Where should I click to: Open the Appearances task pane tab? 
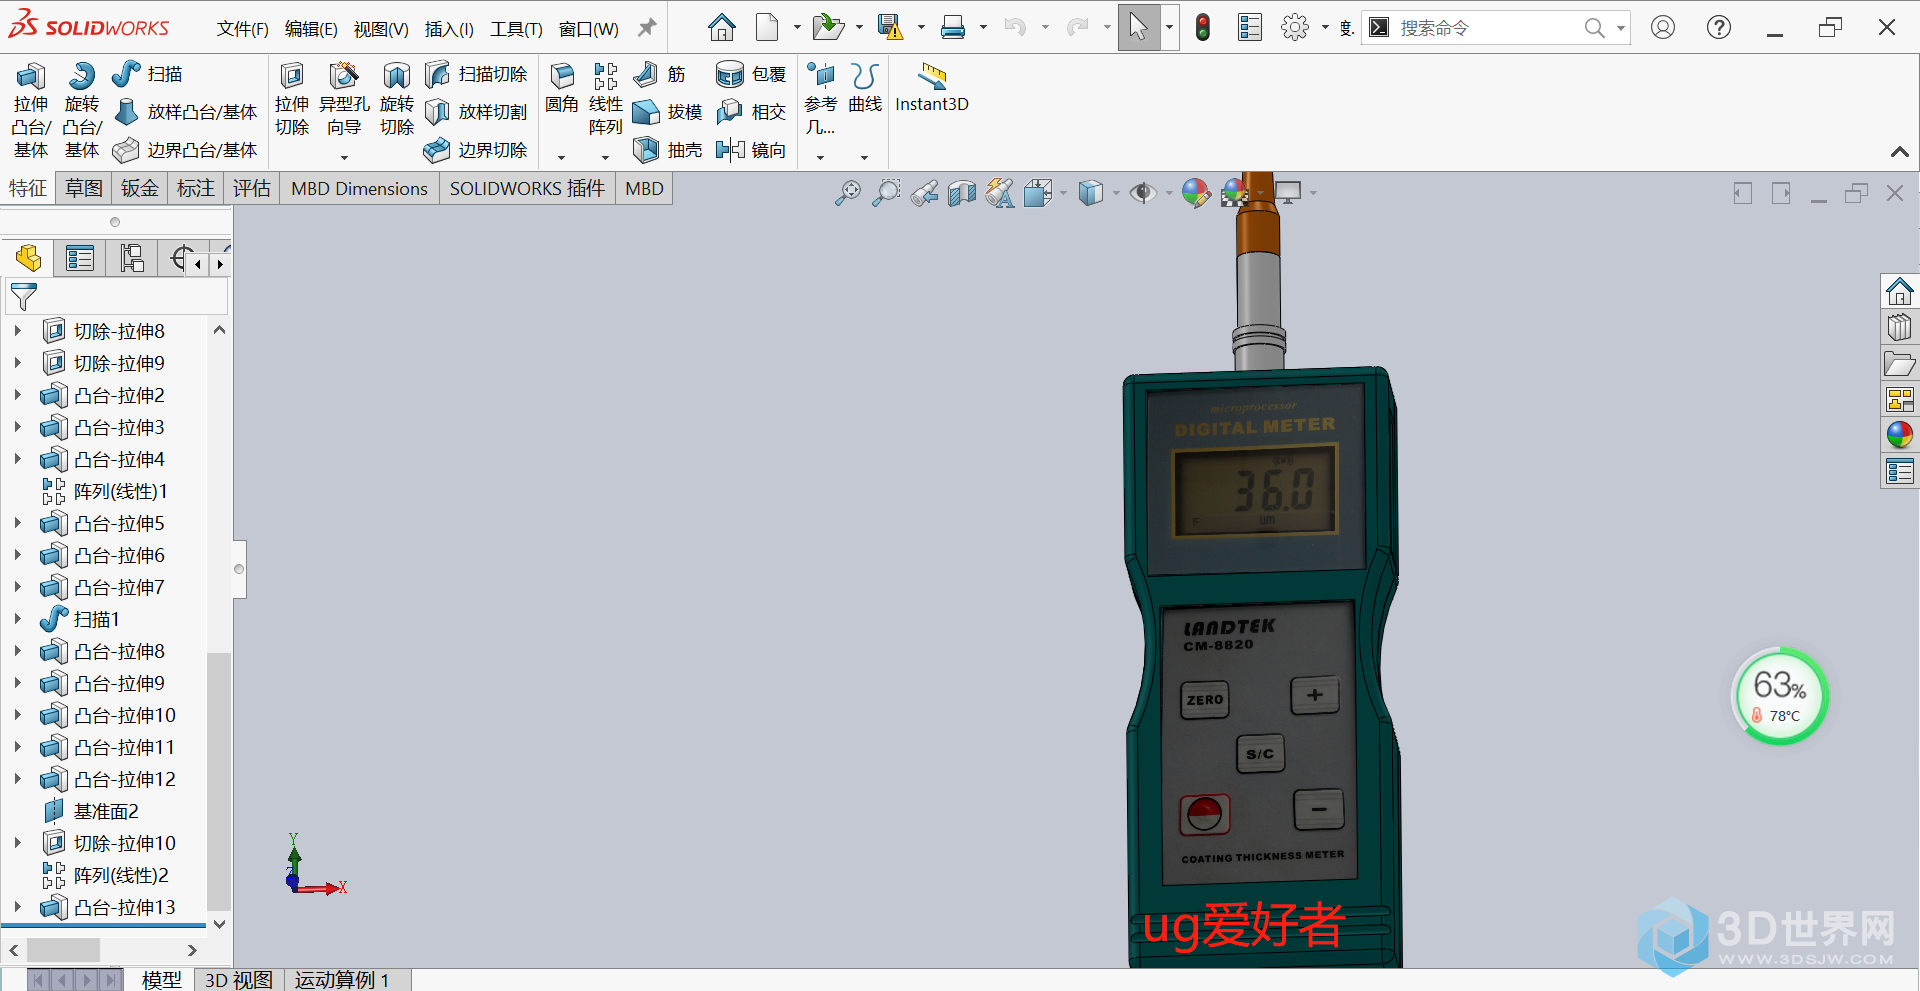tap(1899, 434)
